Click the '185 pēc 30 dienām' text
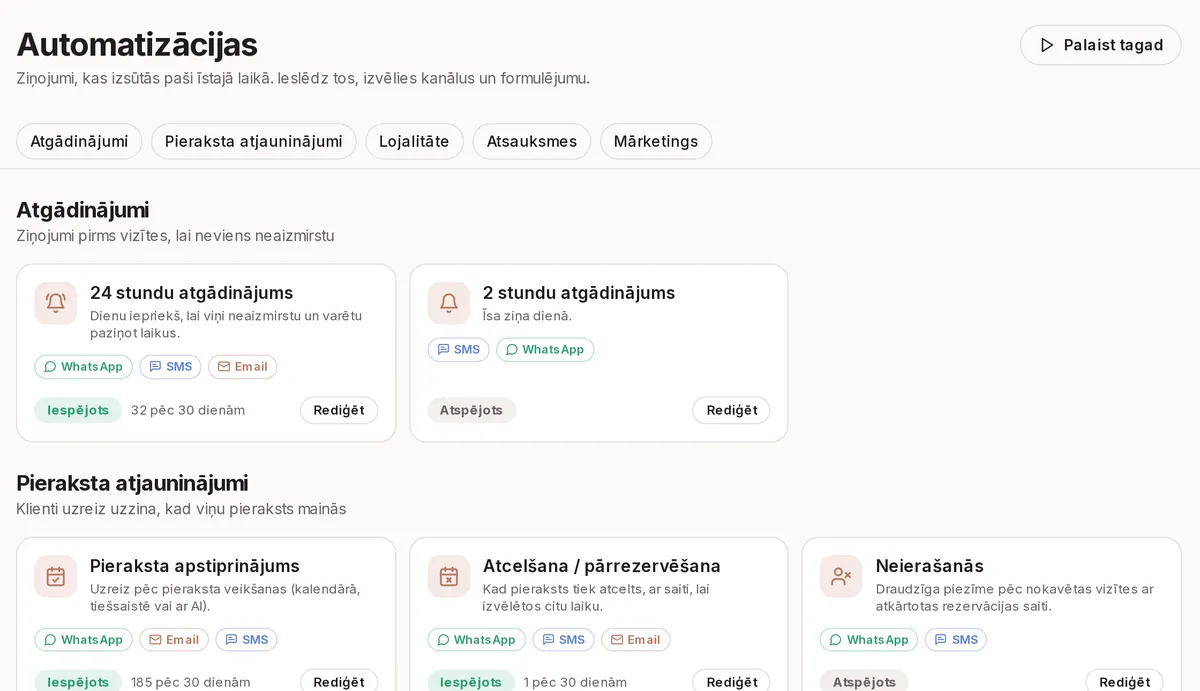 pos(191,682)
